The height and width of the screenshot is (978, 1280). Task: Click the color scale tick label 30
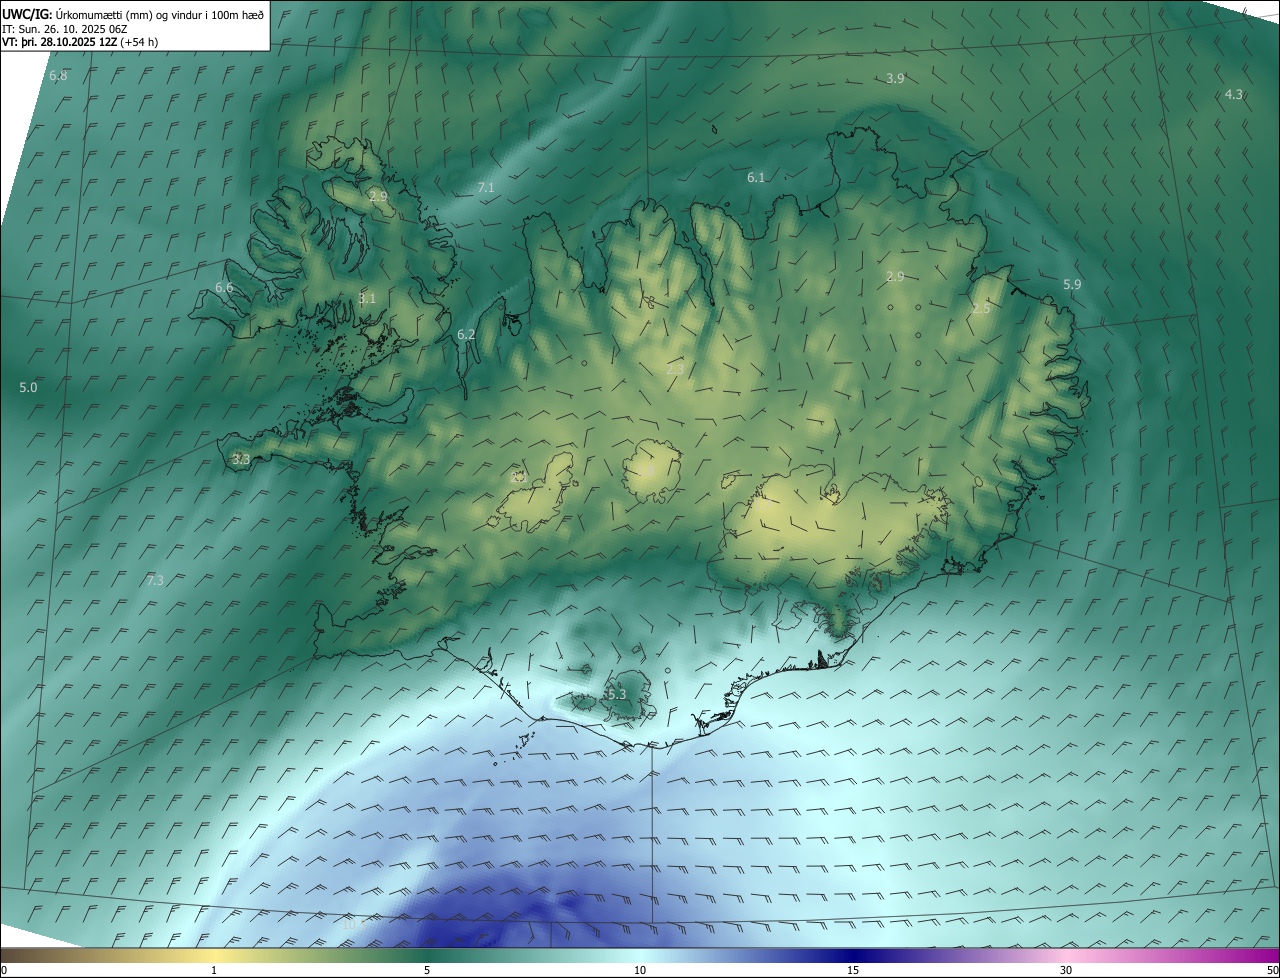click(x=1066, y=970)
